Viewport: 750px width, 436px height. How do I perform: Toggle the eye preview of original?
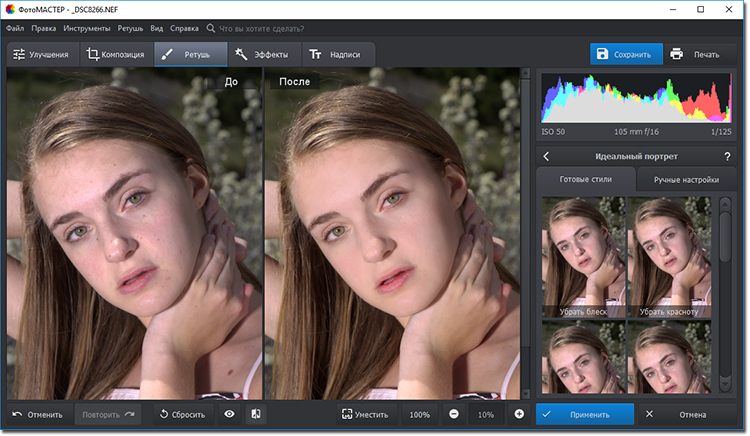click(230, 414)
